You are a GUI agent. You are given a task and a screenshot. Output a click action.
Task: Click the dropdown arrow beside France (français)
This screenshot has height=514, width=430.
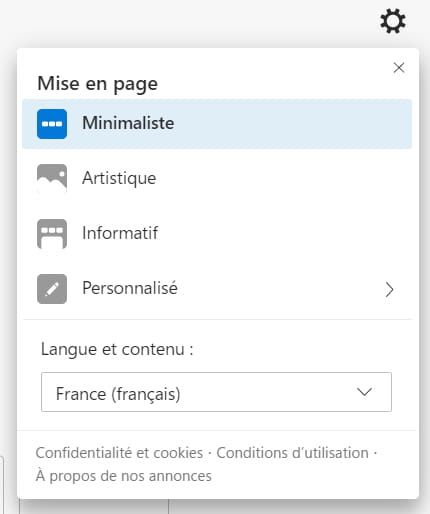point(364,392)
